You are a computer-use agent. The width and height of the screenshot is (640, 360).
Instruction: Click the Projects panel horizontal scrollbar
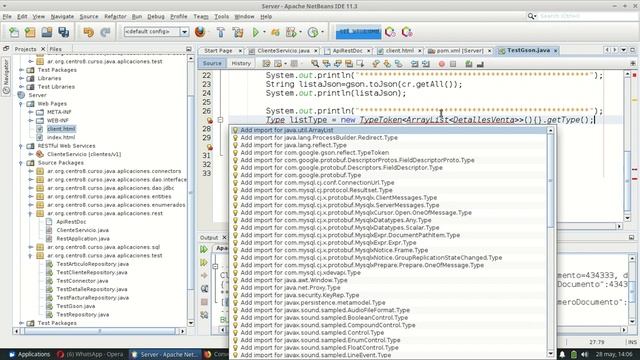pos(100,331)
